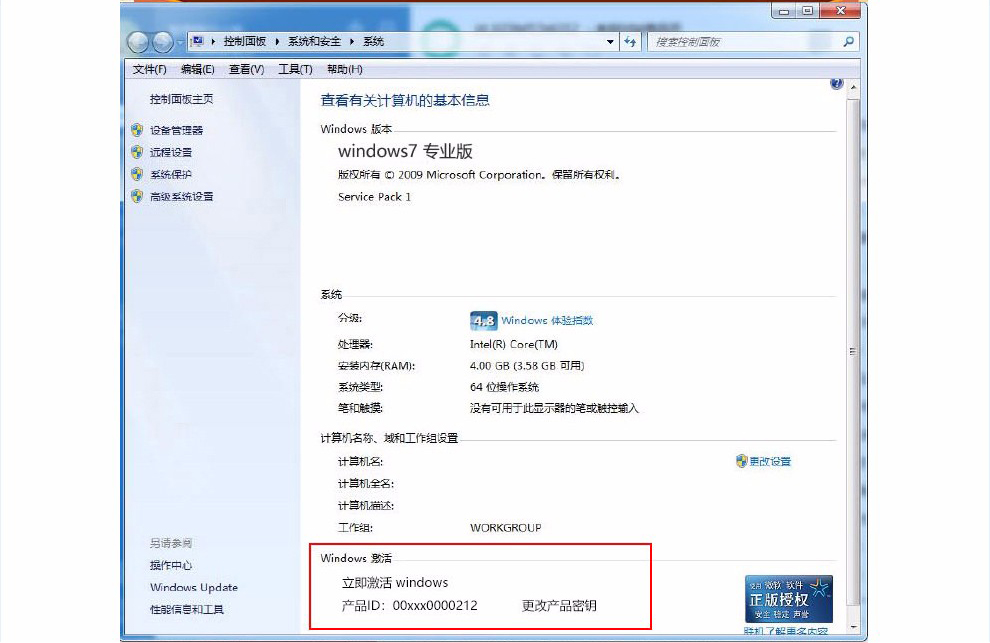Click the heading 查看有关计算机的基本信息

(405, 100)
